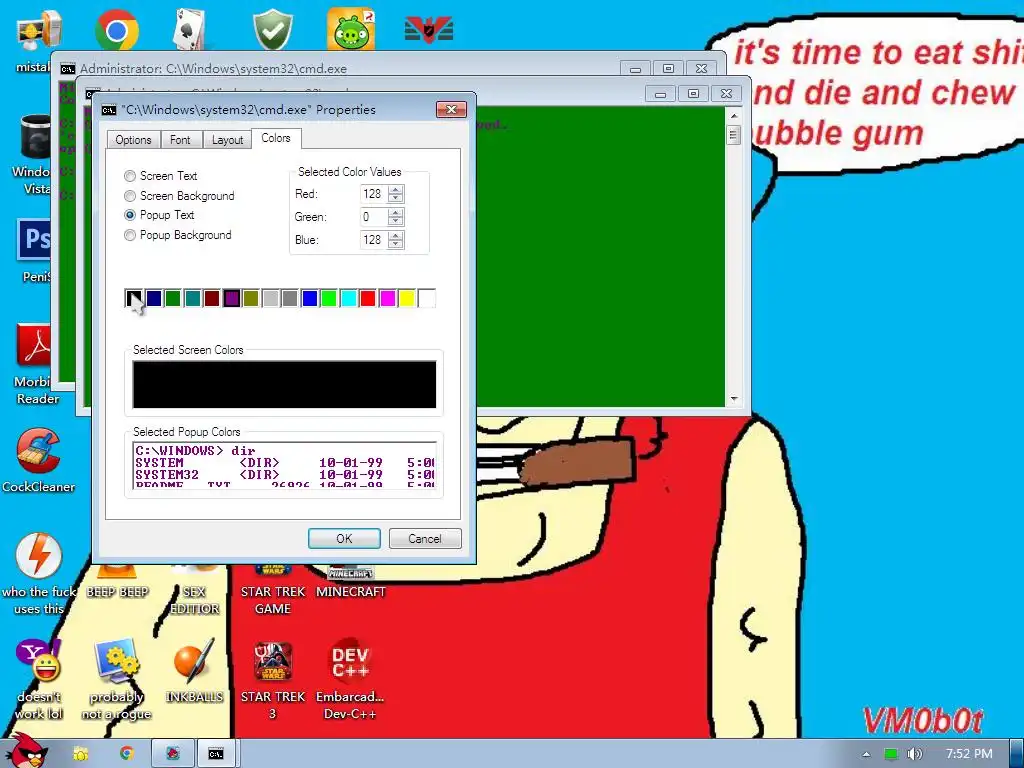This screenshot has width=1024, height=768.
Task: Select the Screen Background radio button
Action: (x=130, y=196)
